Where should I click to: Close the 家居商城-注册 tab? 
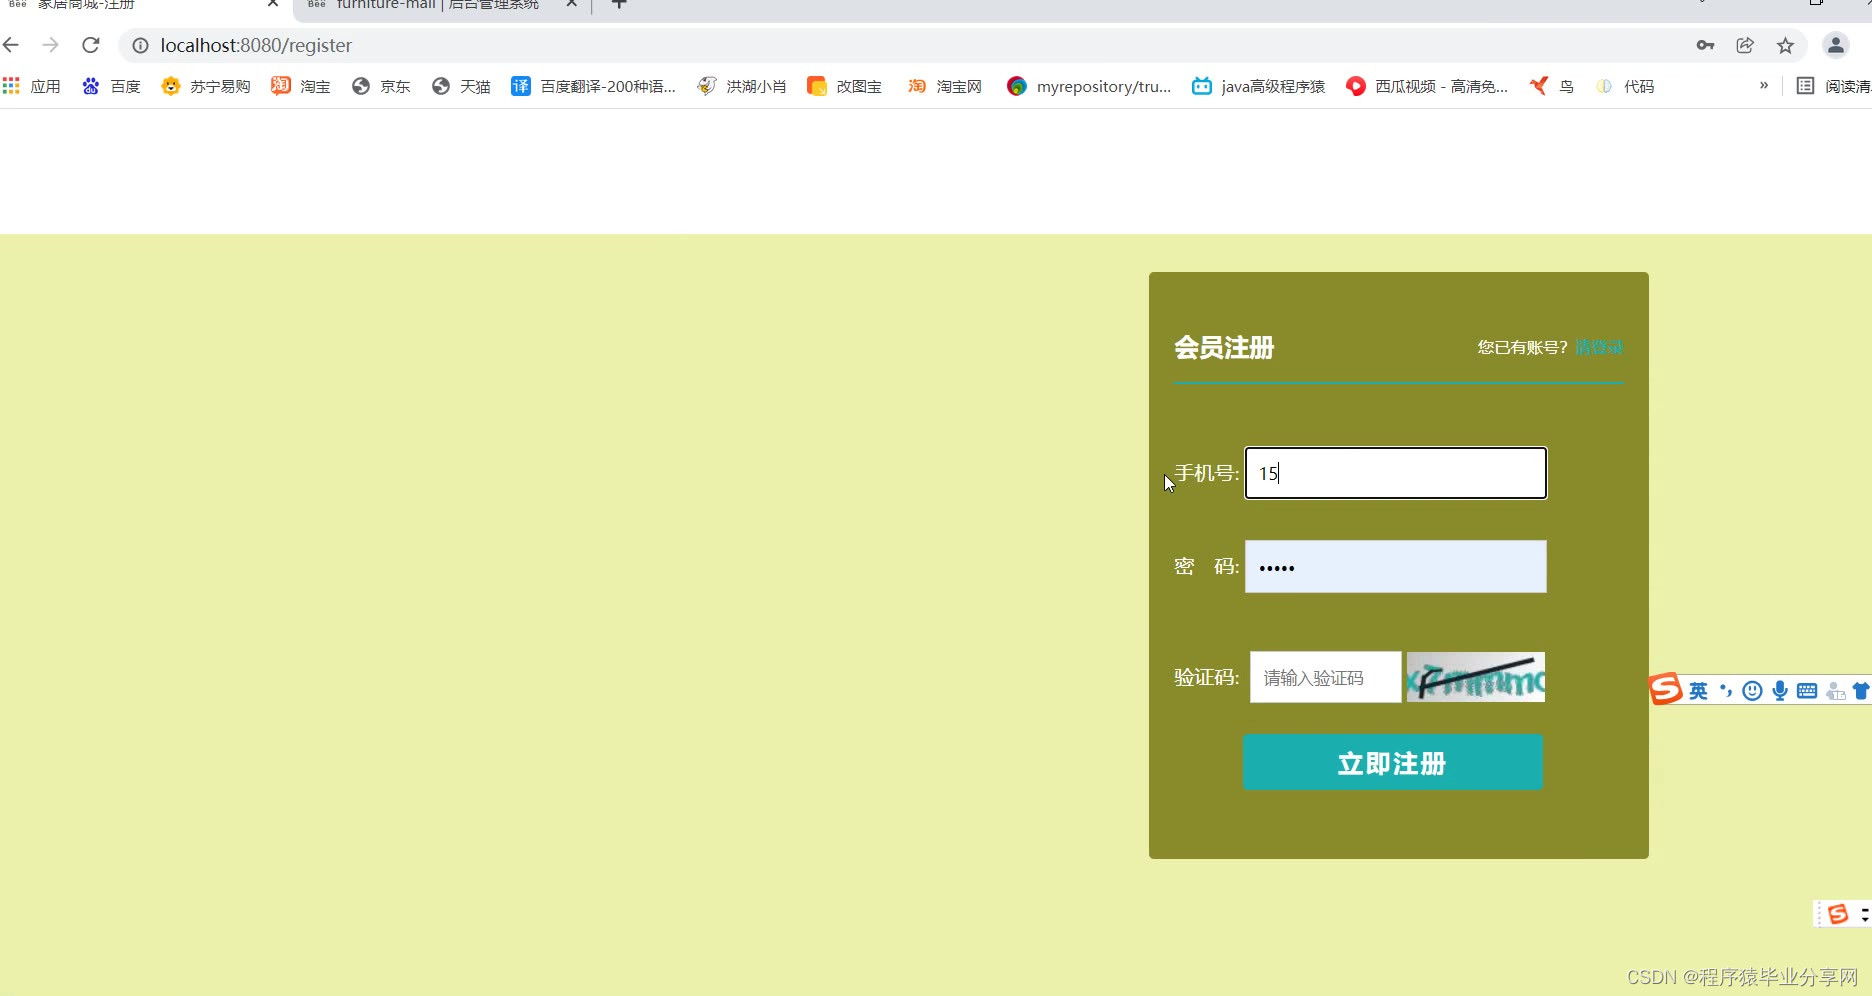pos(272,4)
